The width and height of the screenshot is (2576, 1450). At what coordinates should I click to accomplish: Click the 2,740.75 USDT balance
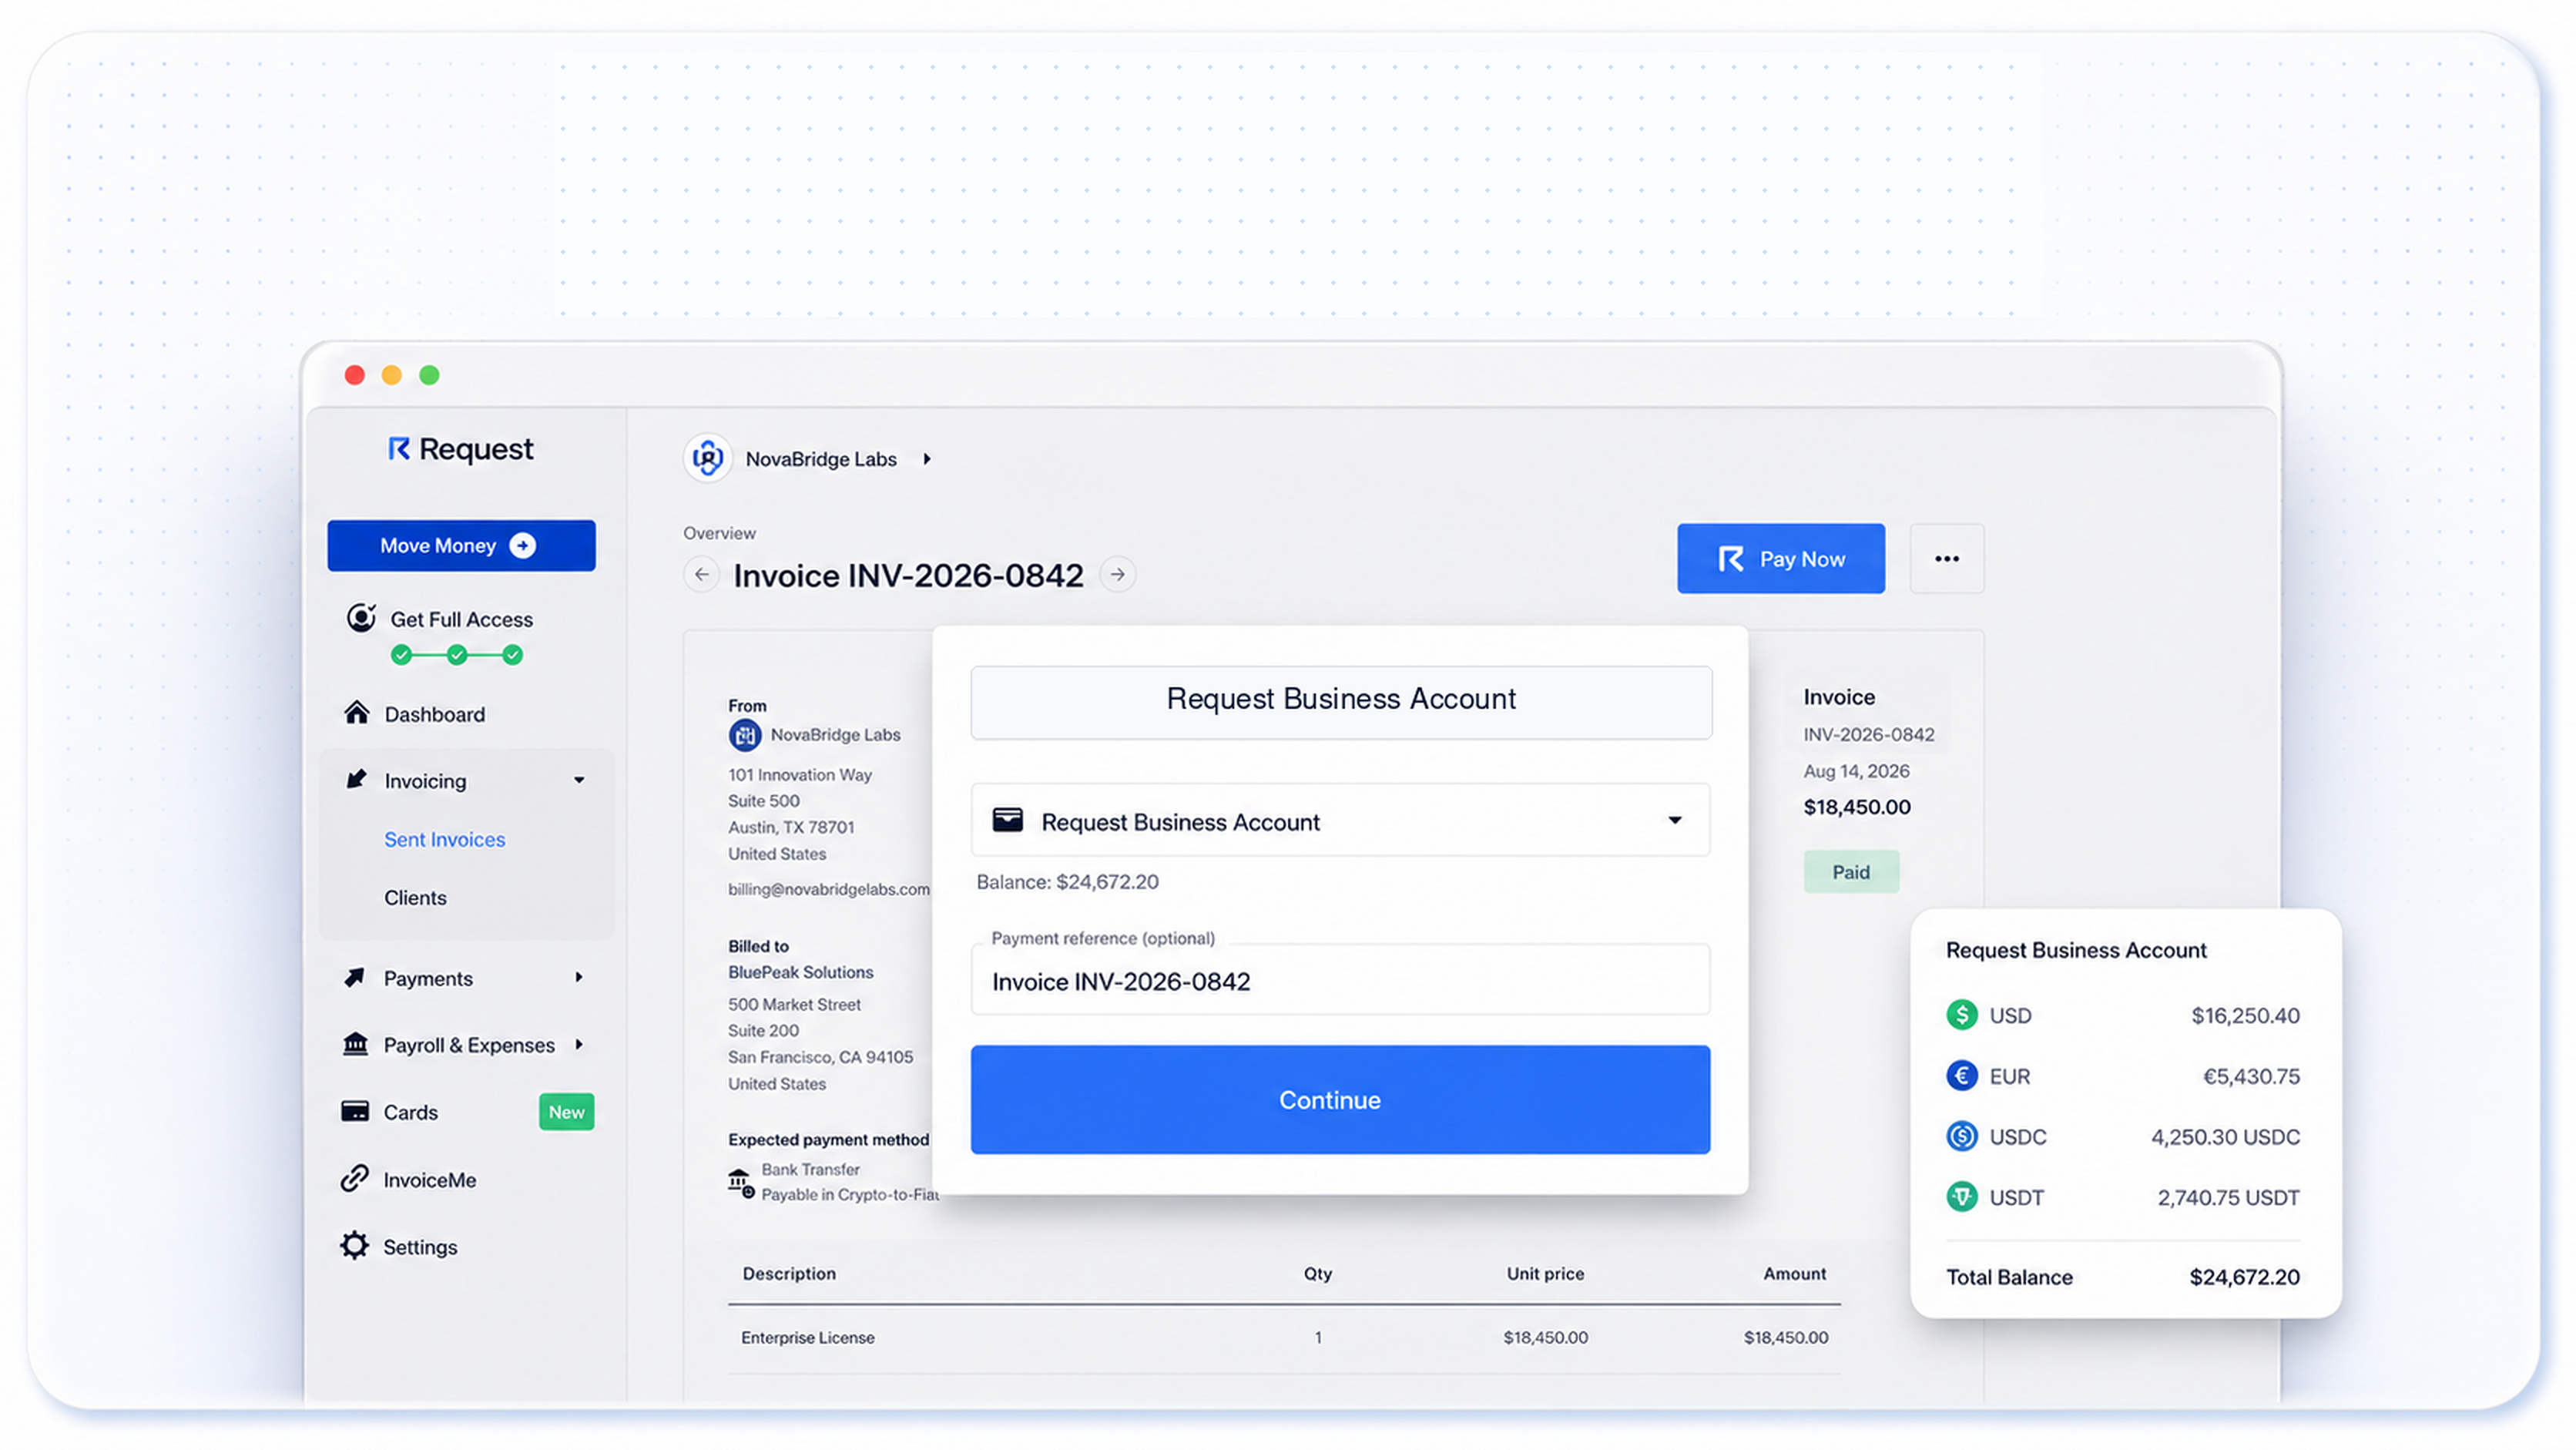[2229, 1199]
